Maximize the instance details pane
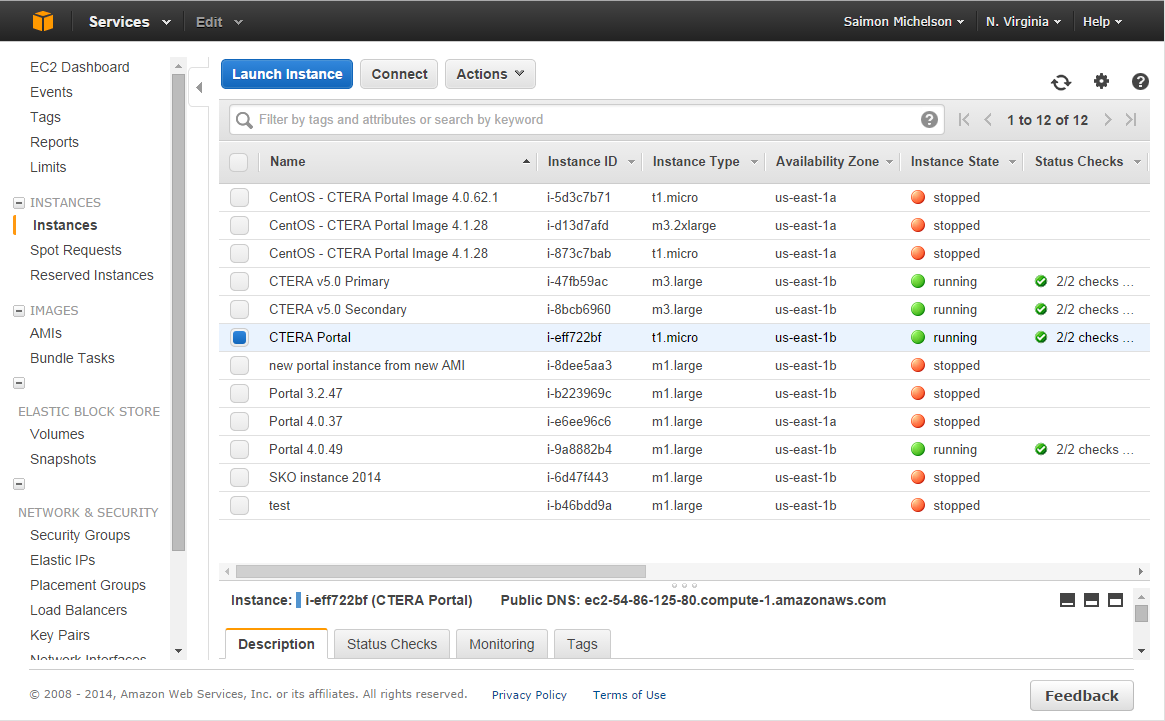The height and width of the screenshot is (721, 1165). coord(1115,600)
